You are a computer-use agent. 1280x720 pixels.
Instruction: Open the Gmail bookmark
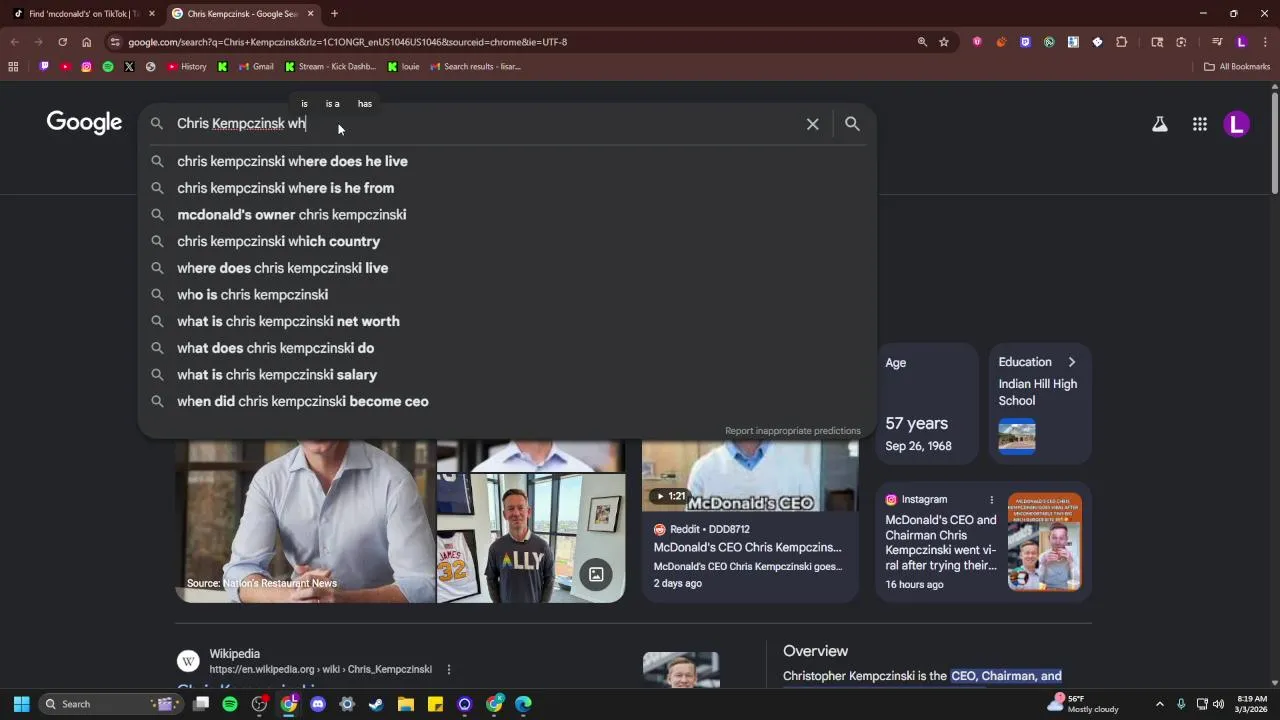coord(256,67)
